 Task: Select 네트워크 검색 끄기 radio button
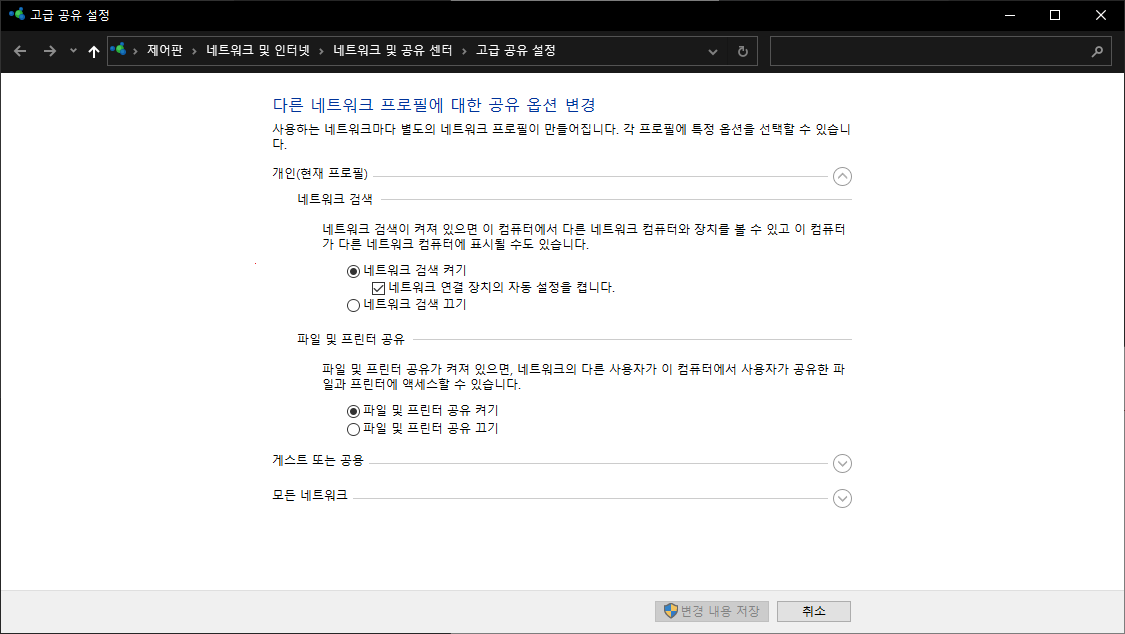point(353,306)
